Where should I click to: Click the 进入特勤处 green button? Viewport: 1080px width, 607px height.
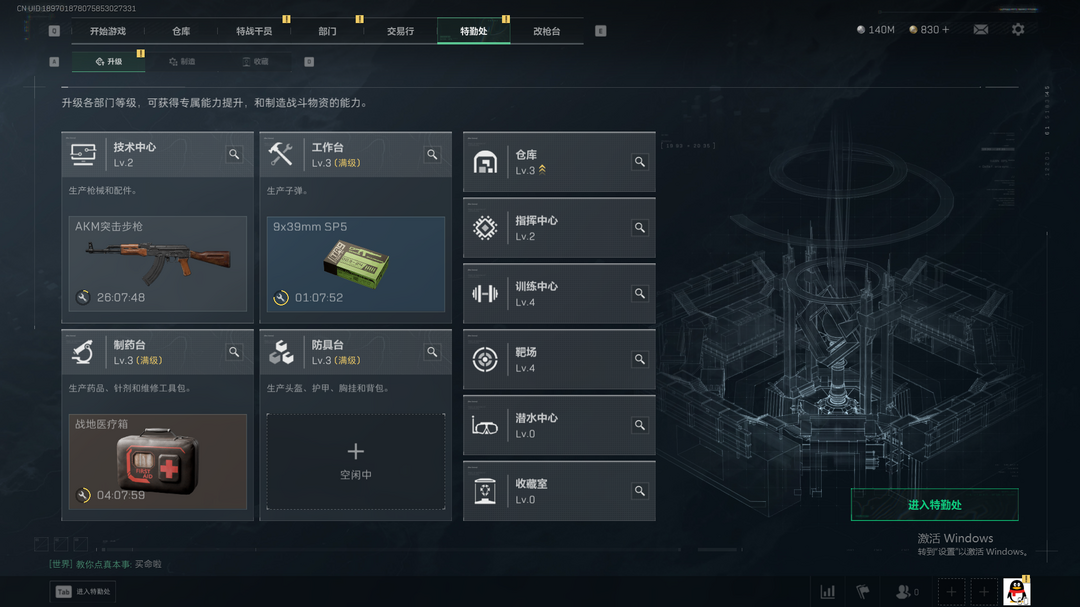pos(935,504)
